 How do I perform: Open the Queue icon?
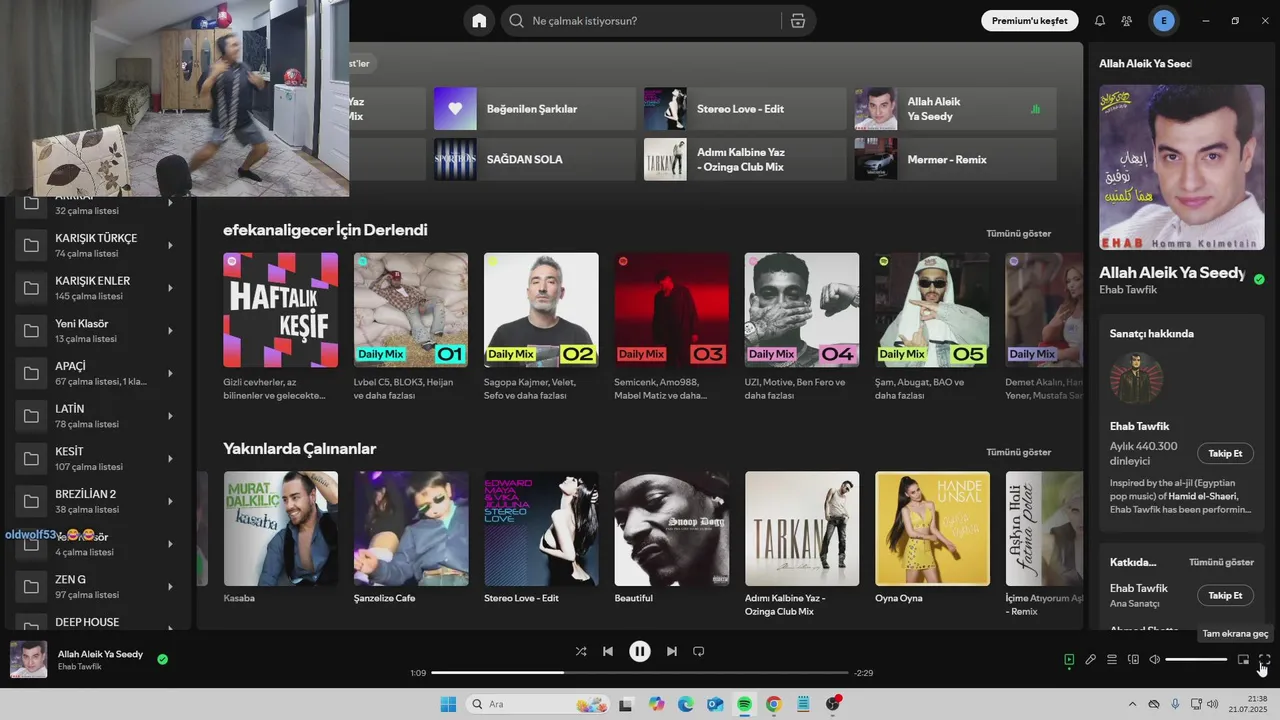point(1112,660)
